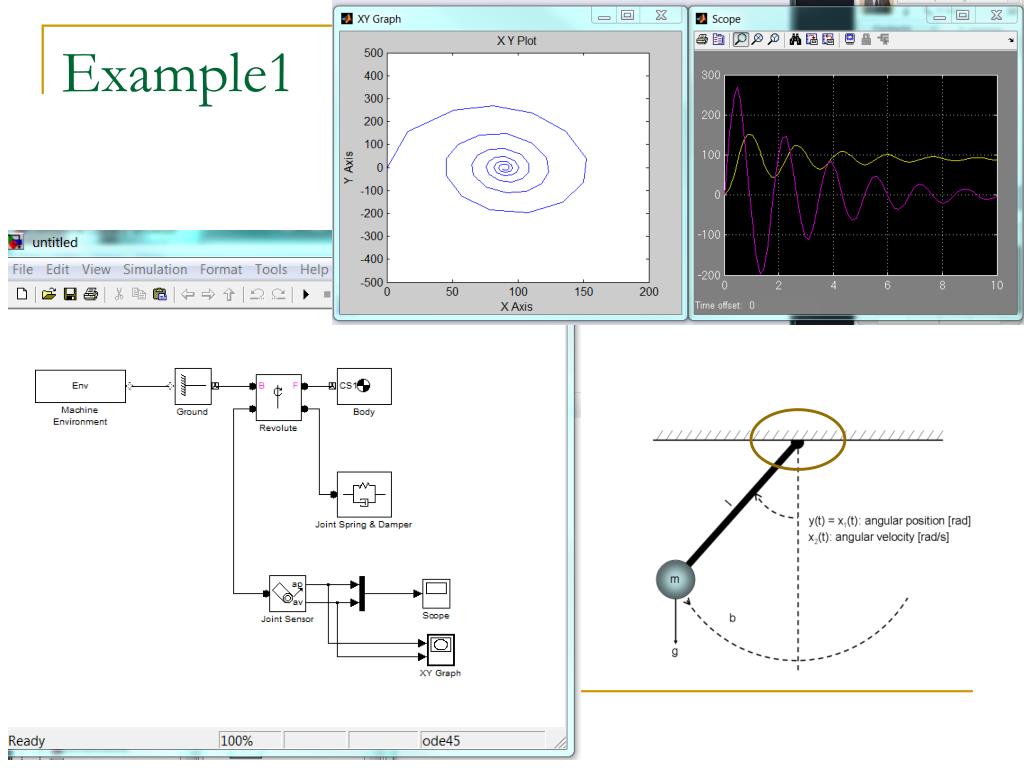Select the Zoom tool in the Scope toolbar
This screenshot has height=768, width=1024.
coord(741,39)
